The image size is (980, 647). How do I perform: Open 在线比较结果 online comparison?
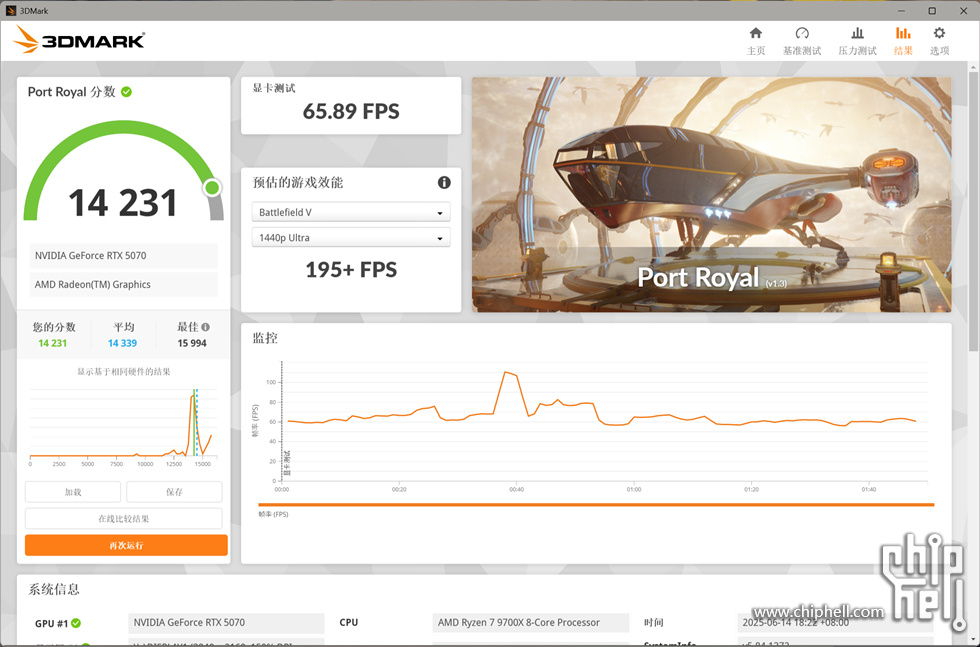pos(124,519)
